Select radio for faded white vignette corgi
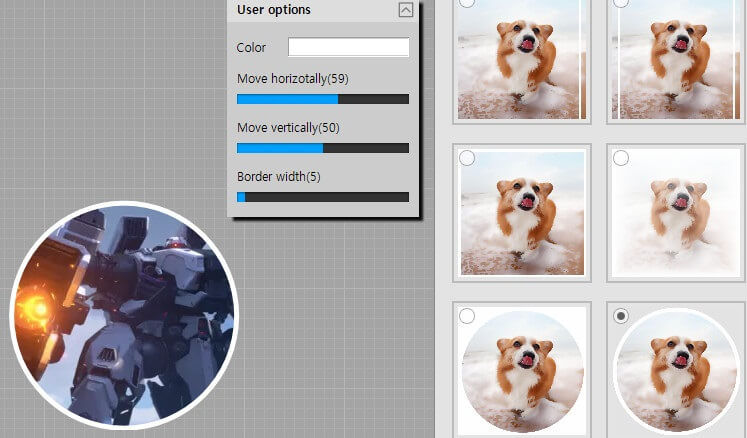Image resolution: width=747 pixels, height=438 pixels. point(621,158)
